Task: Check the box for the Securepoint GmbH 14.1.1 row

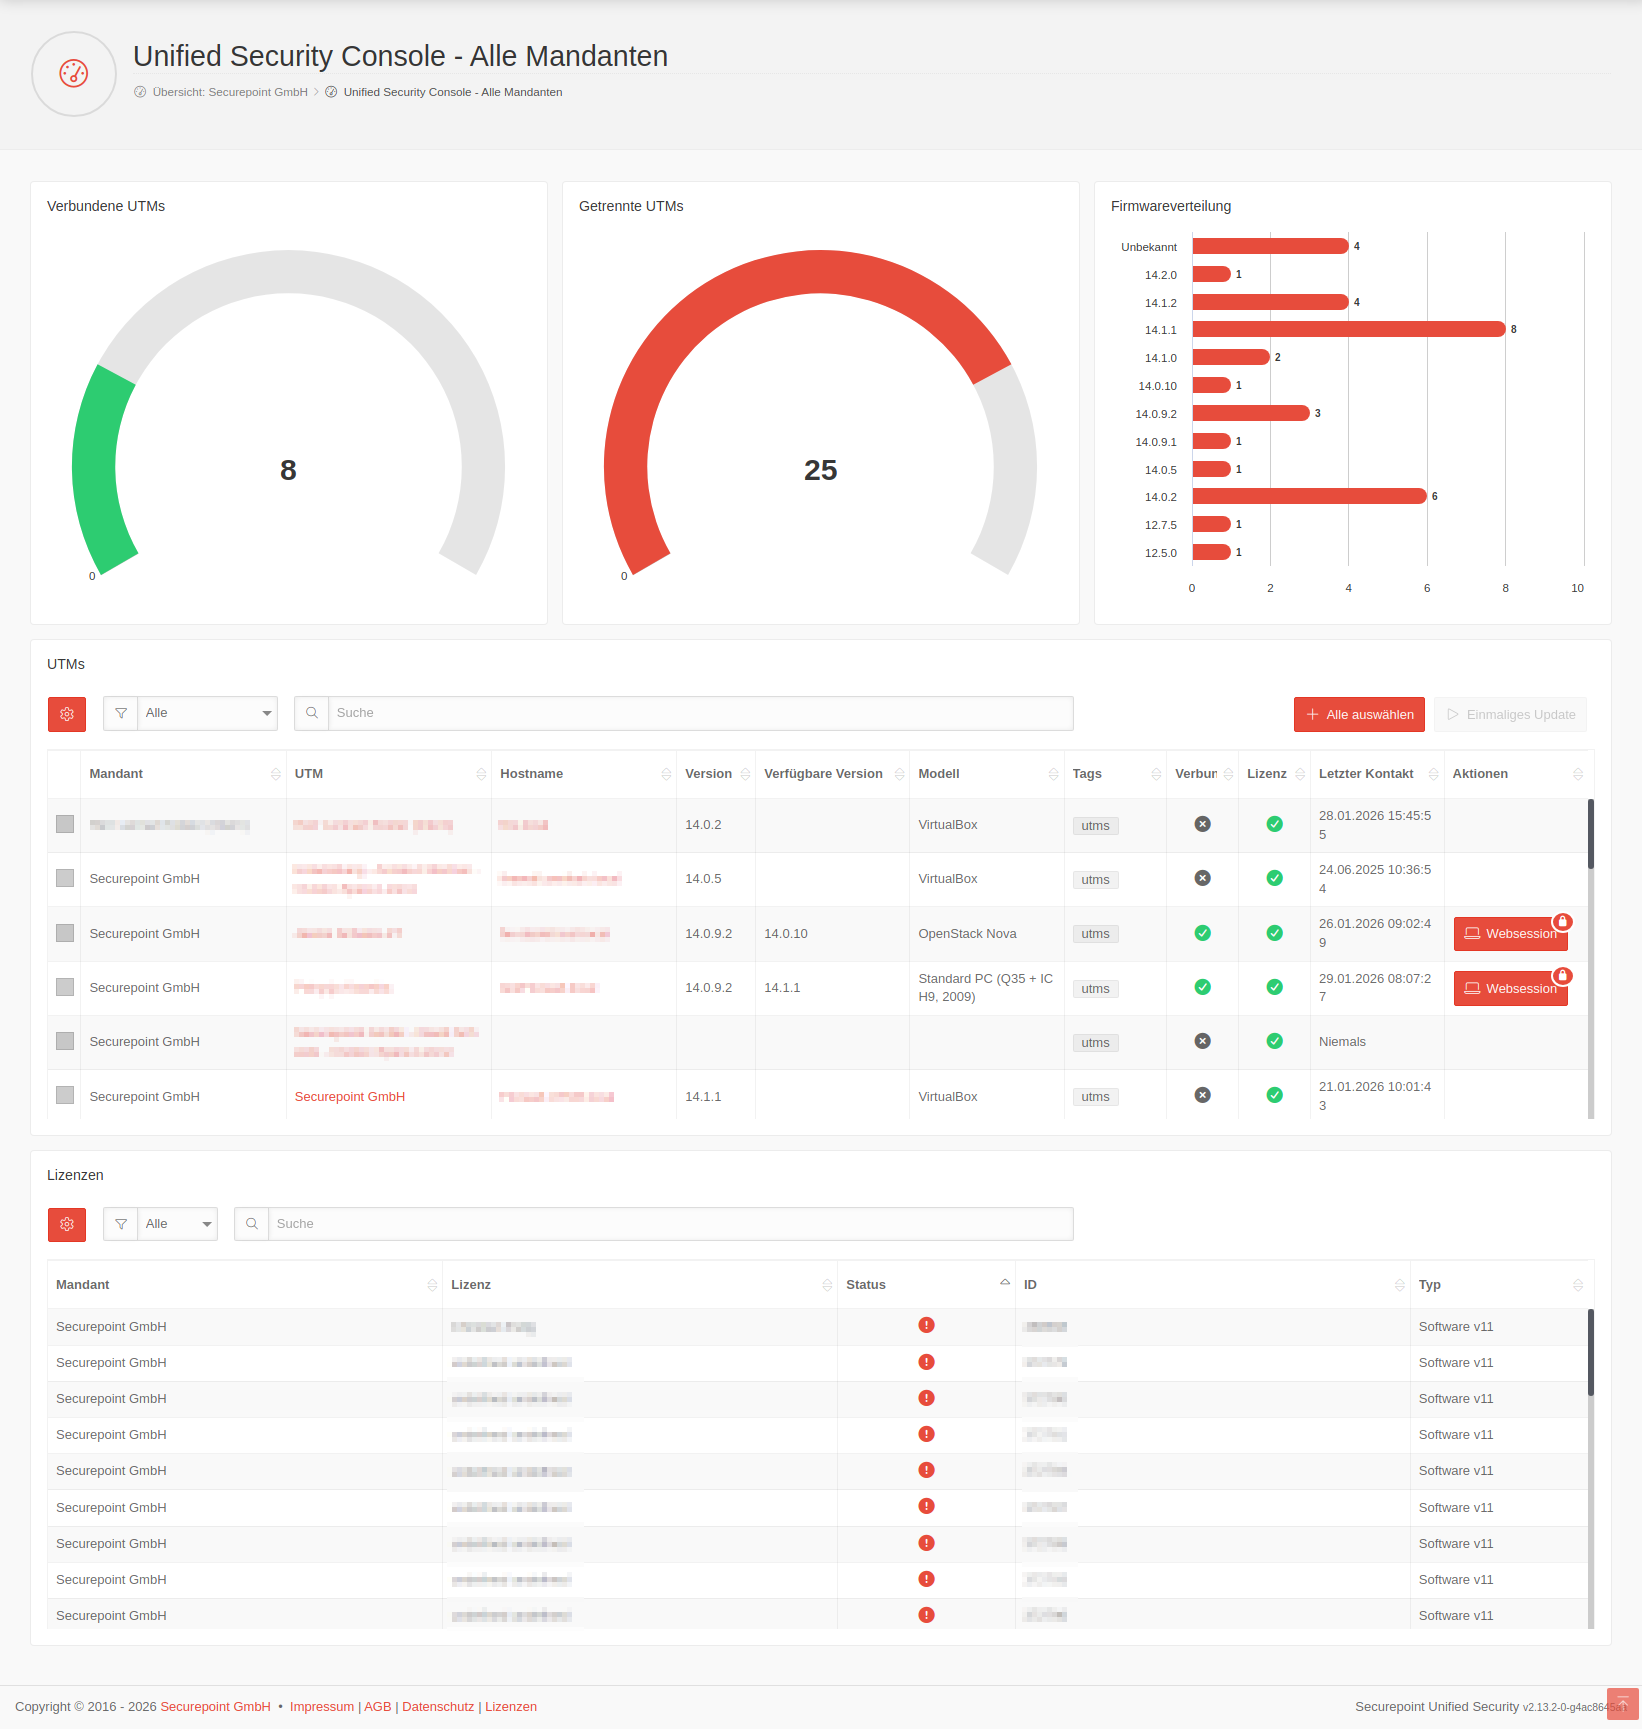Action: point(65,1095)
